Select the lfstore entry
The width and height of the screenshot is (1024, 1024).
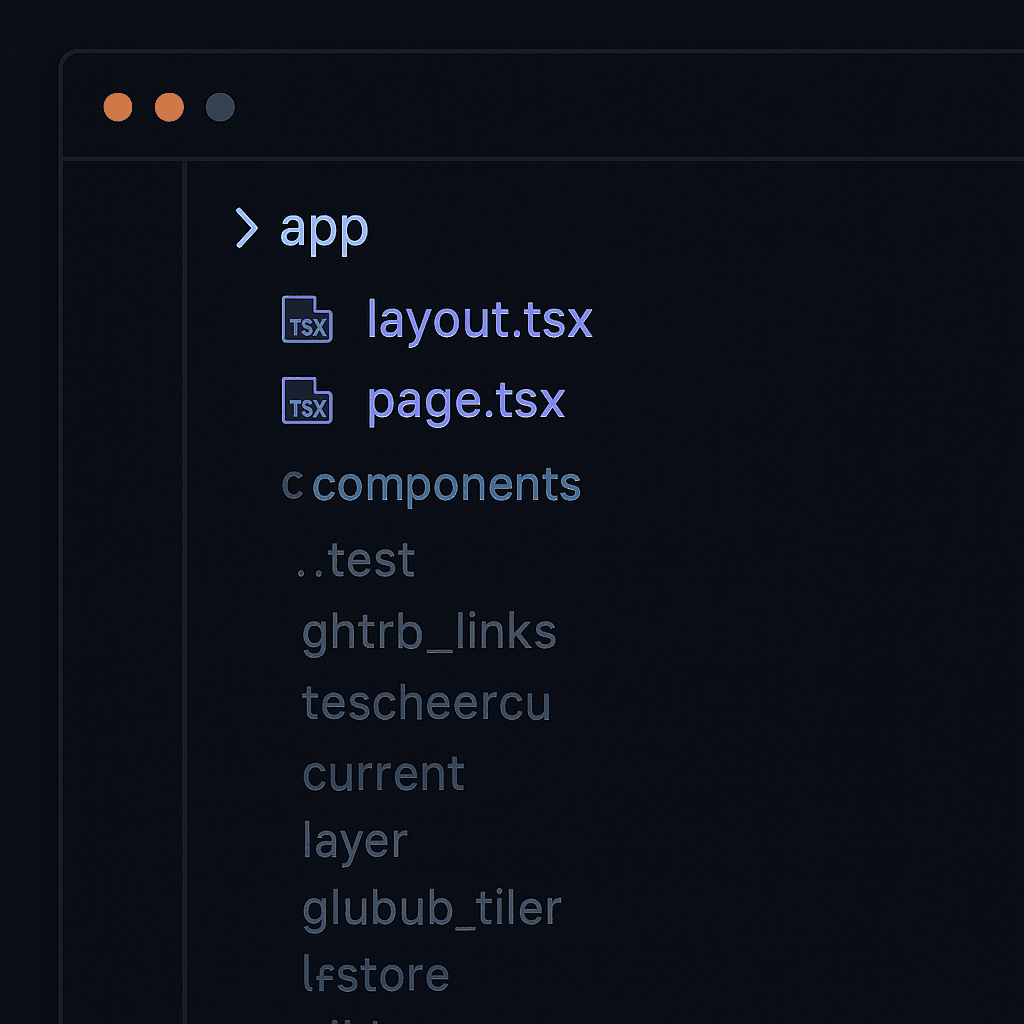pos(376,974)
